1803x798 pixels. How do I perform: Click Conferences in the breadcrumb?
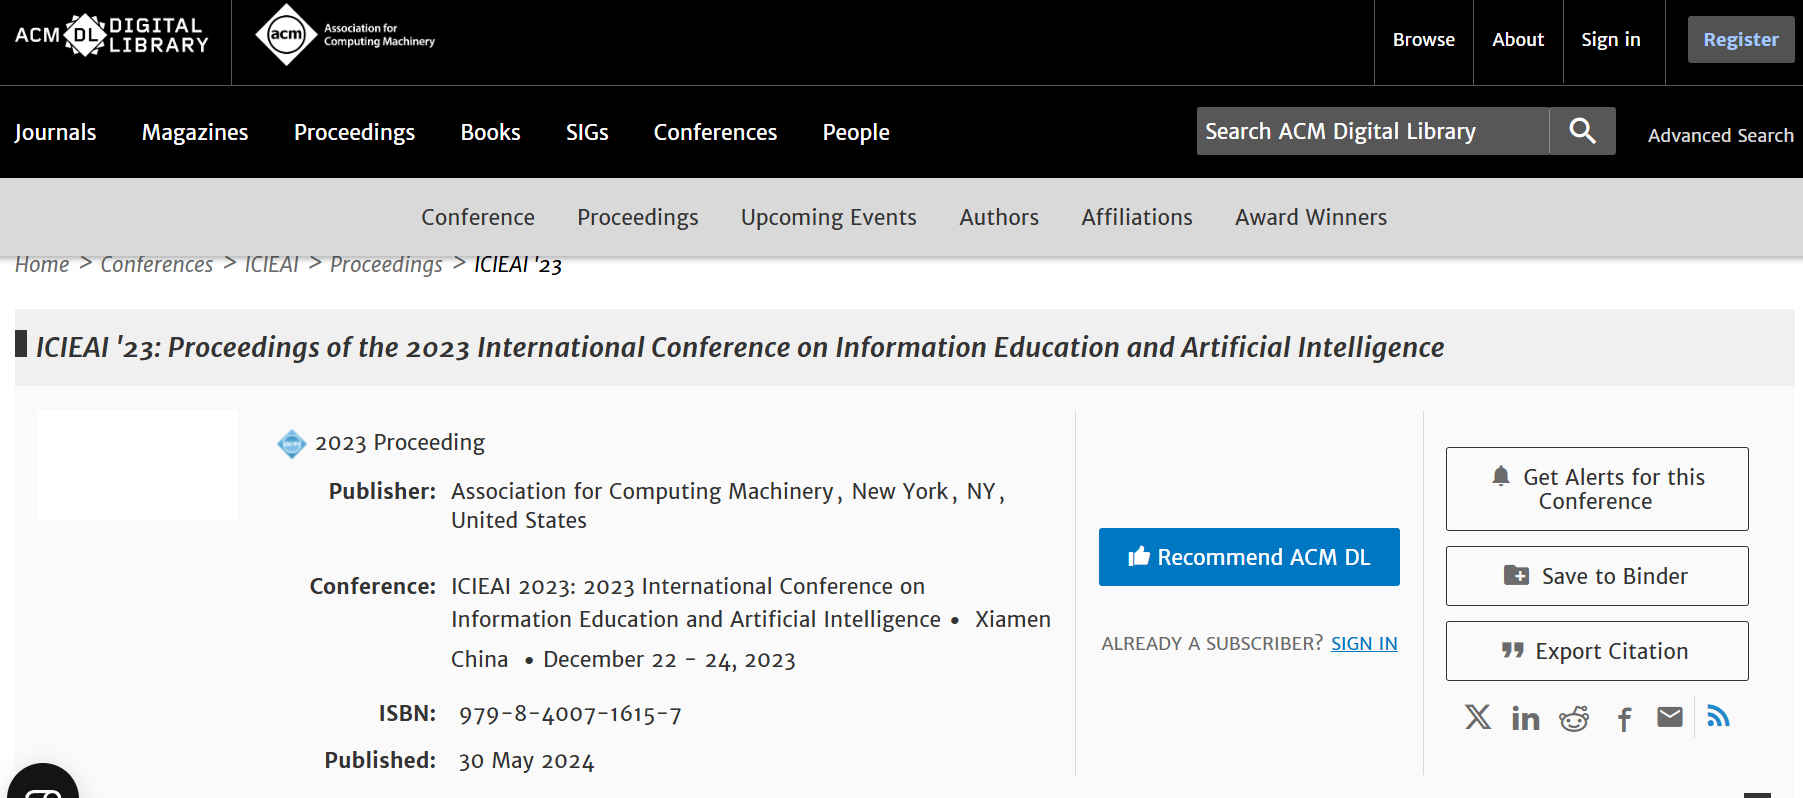pos(157,264)
